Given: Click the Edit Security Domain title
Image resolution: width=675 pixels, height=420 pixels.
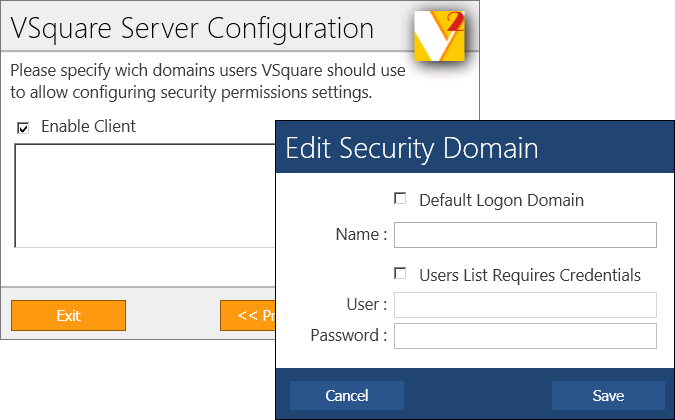Looking at the screenshot, I should click(x=412, y=148).
